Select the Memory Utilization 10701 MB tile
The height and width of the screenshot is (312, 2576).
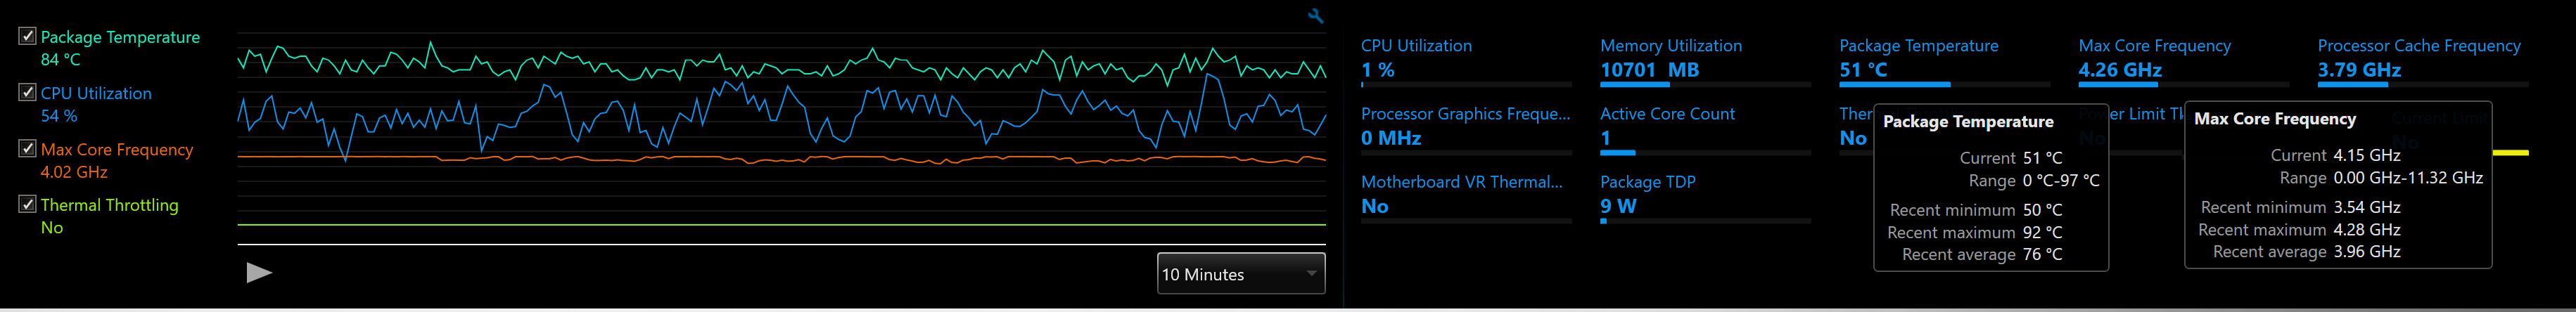pos(1705,62)
